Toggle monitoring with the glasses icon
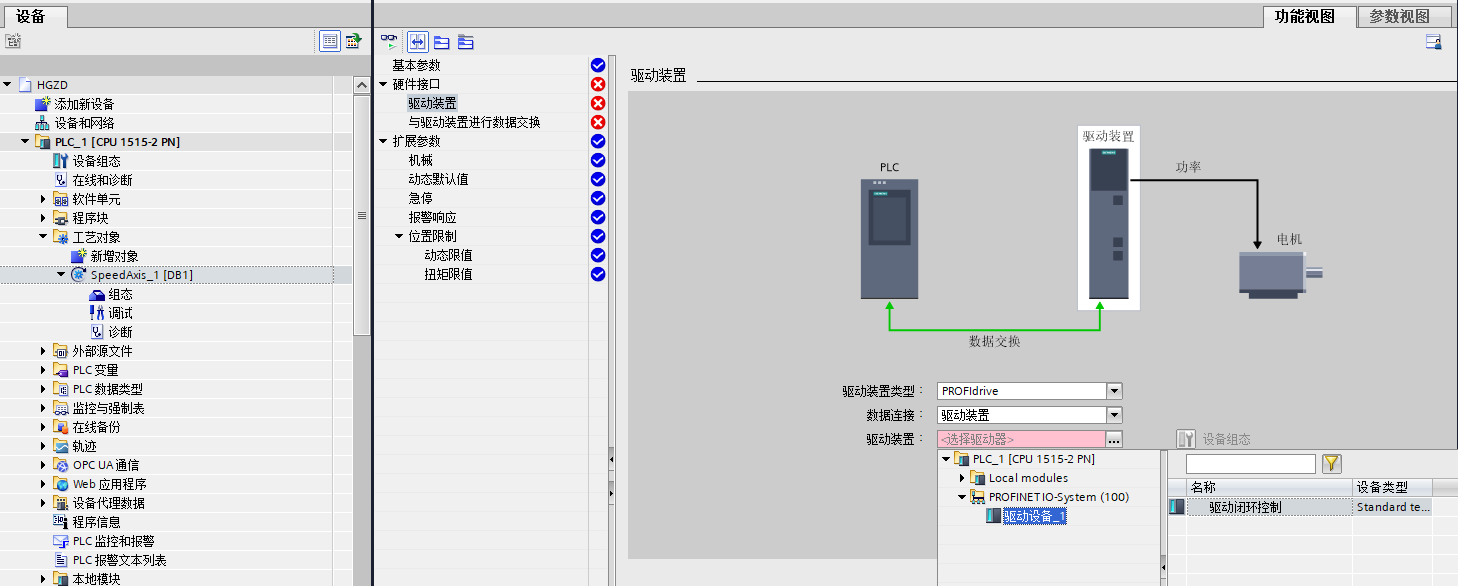 pos(388,40)
